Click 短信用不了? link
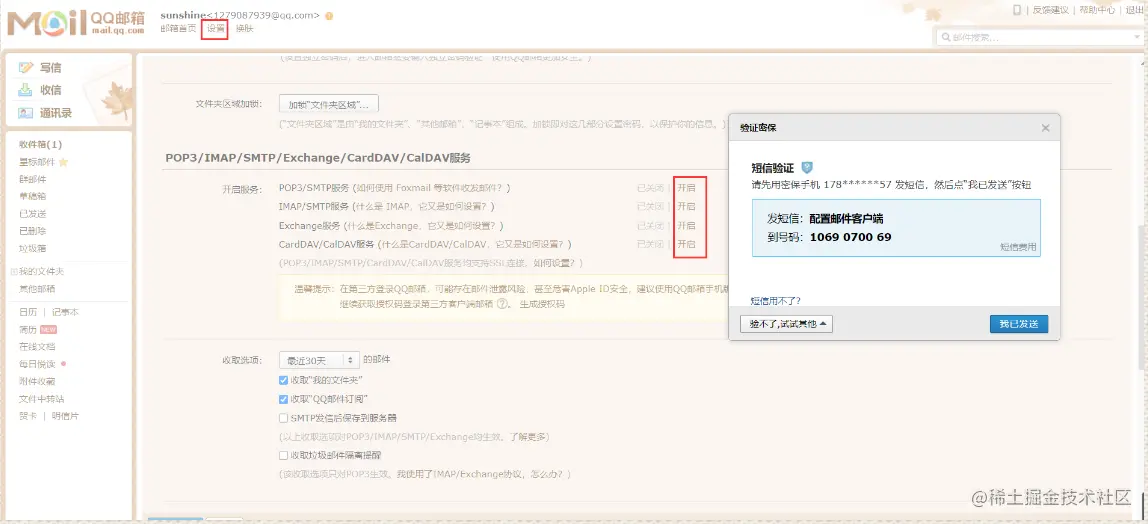The width and height of the screenshot is (1148, 524). pos(775,301)
